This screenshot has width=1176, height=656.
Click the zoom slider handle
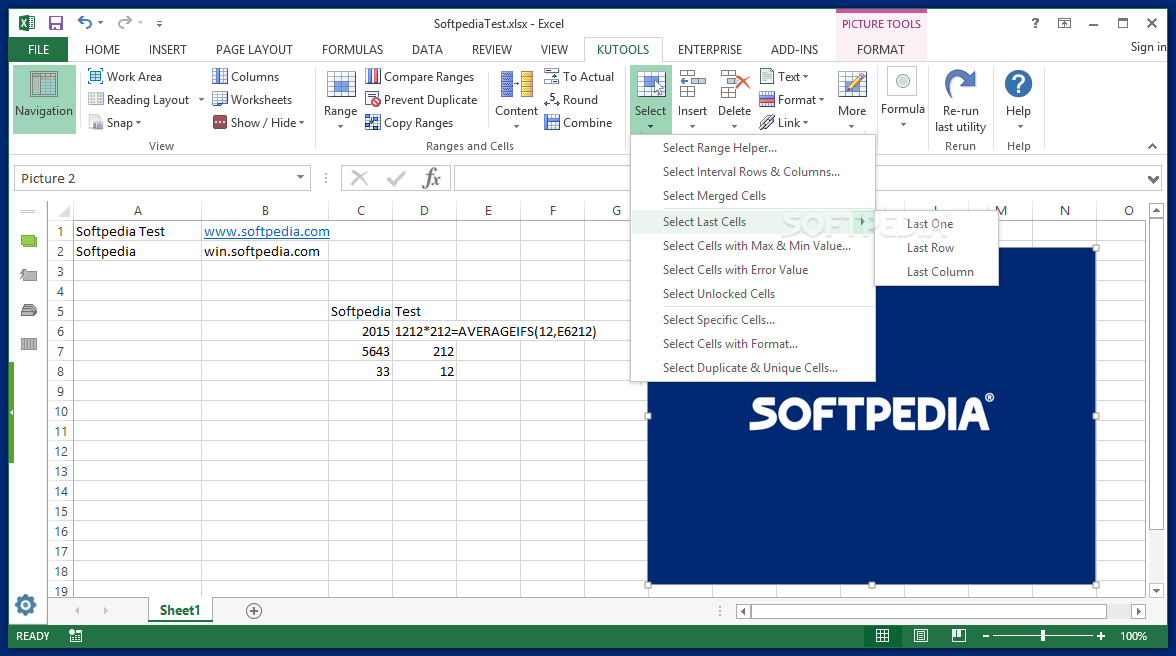coord(1042,636)
